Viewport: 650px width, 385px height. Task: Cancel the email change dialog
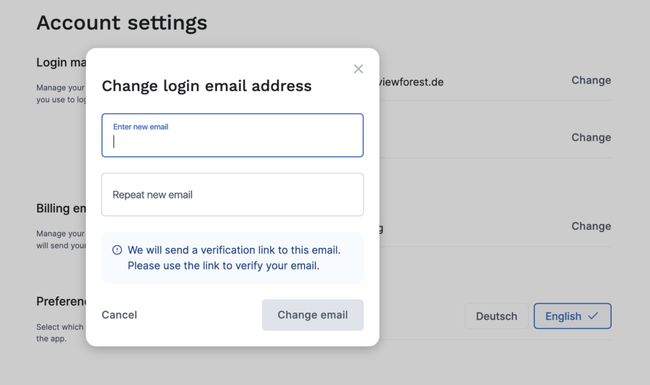[119, 315]
